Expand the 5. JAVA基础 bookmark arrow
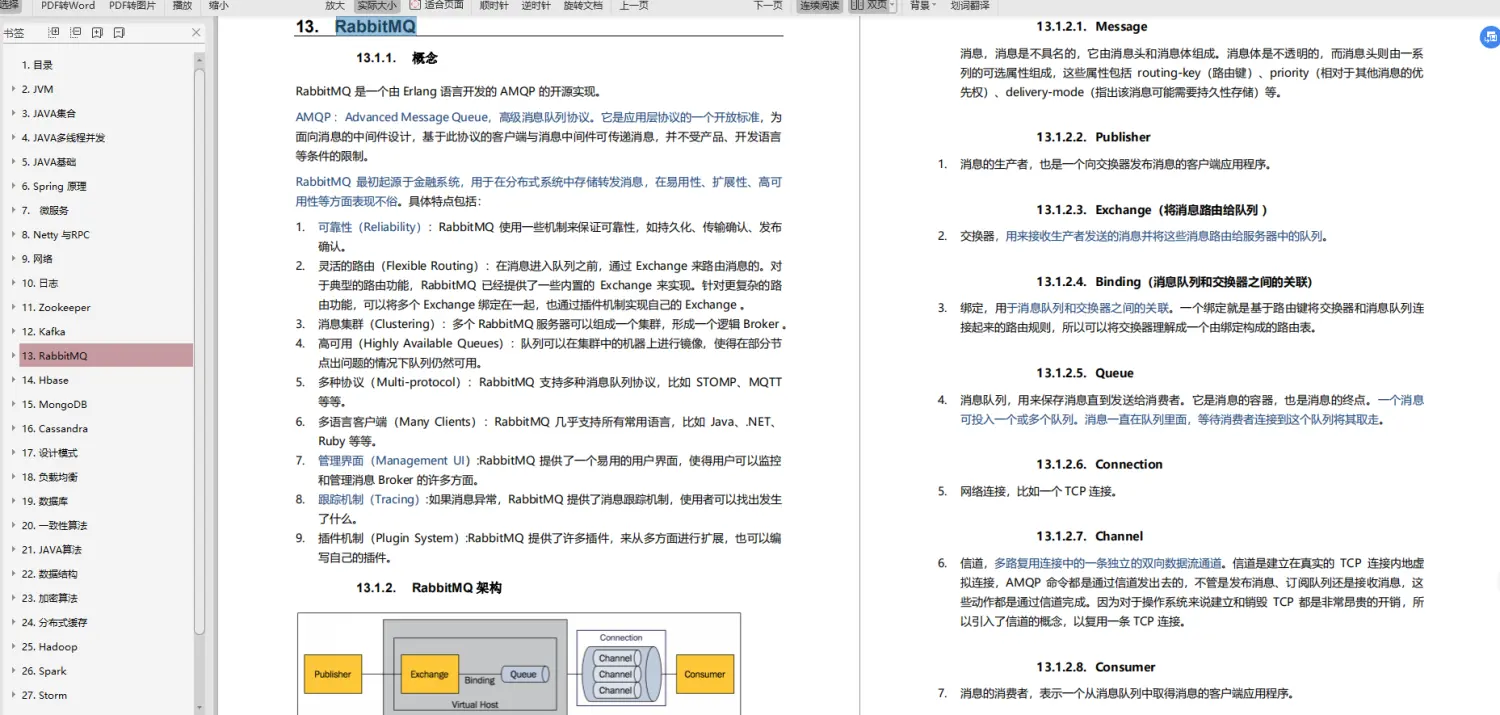 click(x=12, y=162)
